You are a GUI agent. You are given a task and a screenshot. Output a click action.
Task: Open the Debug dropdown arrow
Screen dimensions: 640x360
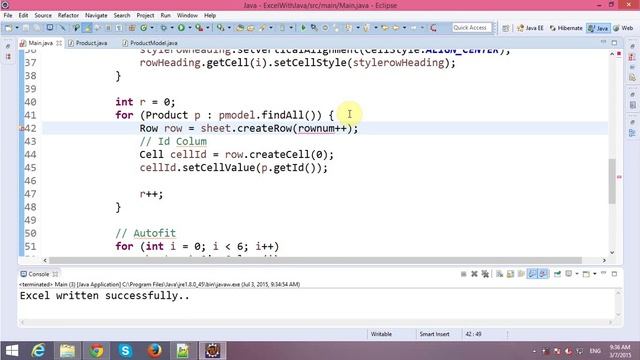coord(172,28)
